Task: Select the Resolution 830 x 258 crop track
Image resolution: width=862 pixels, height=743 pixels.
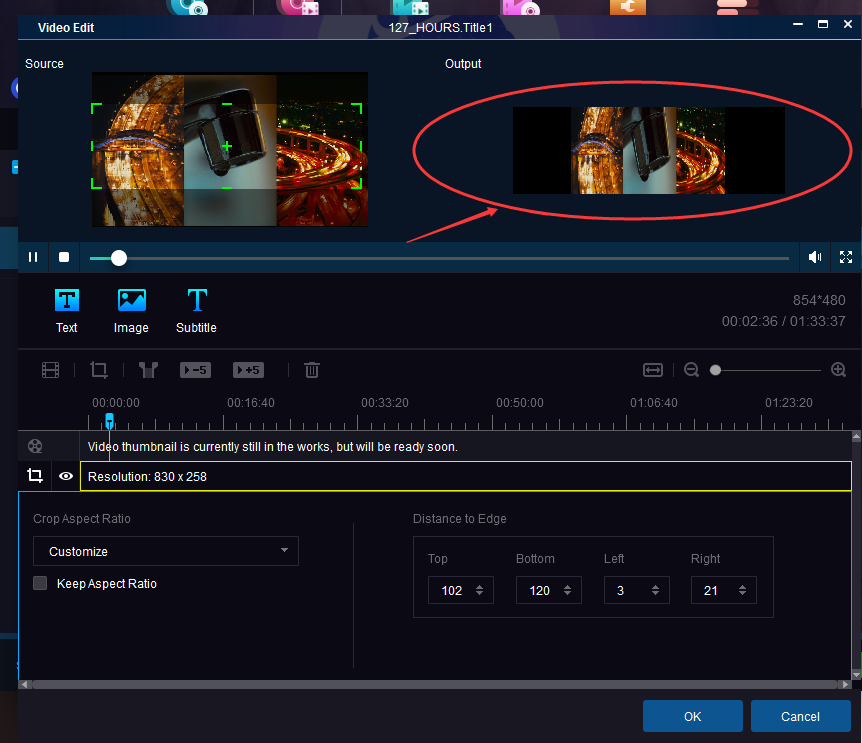Action: coord(466,476)
